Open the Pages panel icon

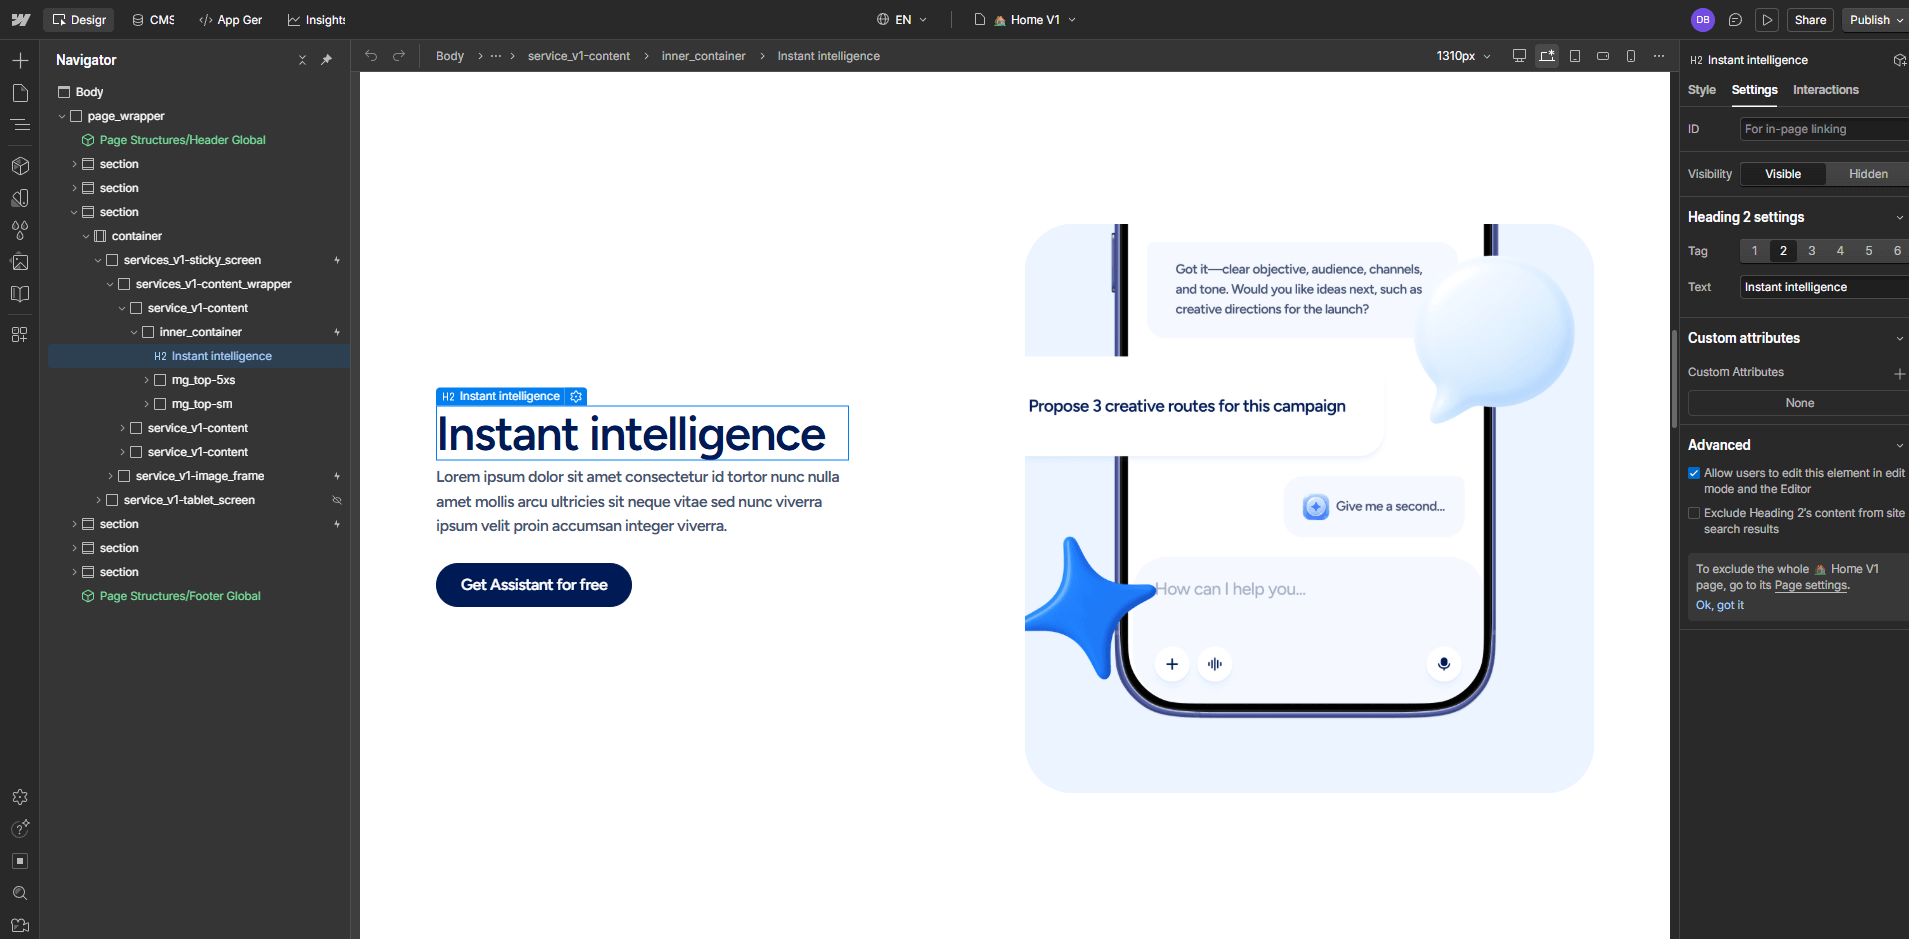click(x=20, y=93)
